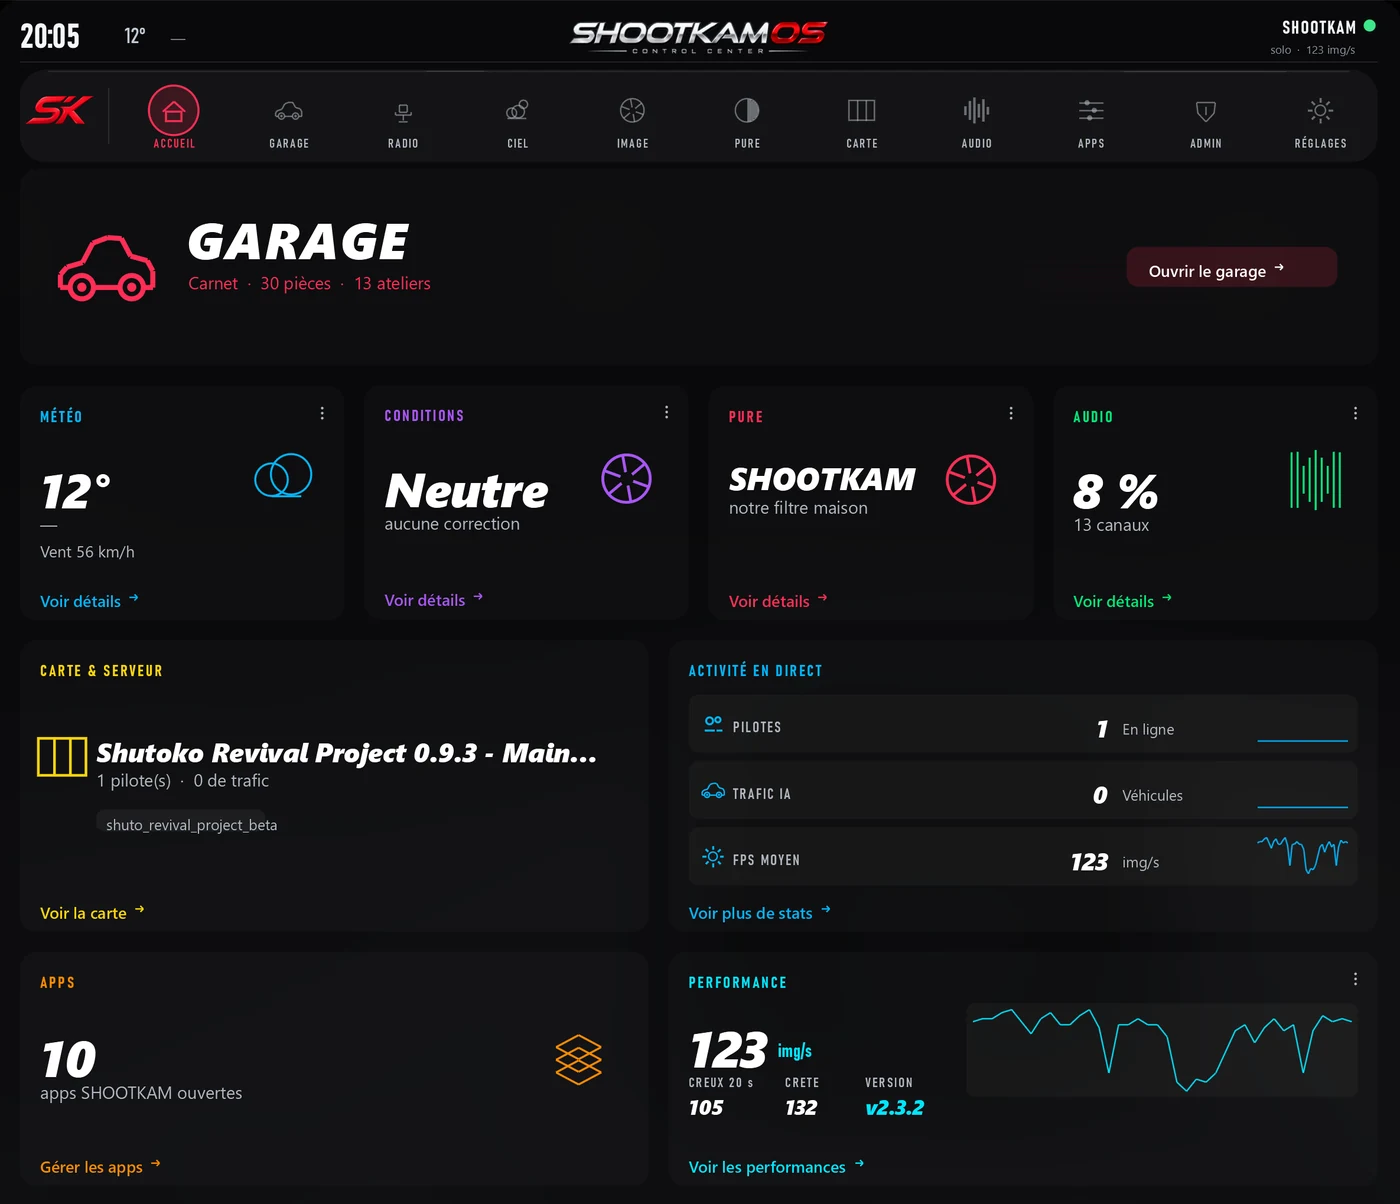Viewport: 1400px width, 1204px height.
Task: Open the Carte nav icon
Action: coord(862,118)
